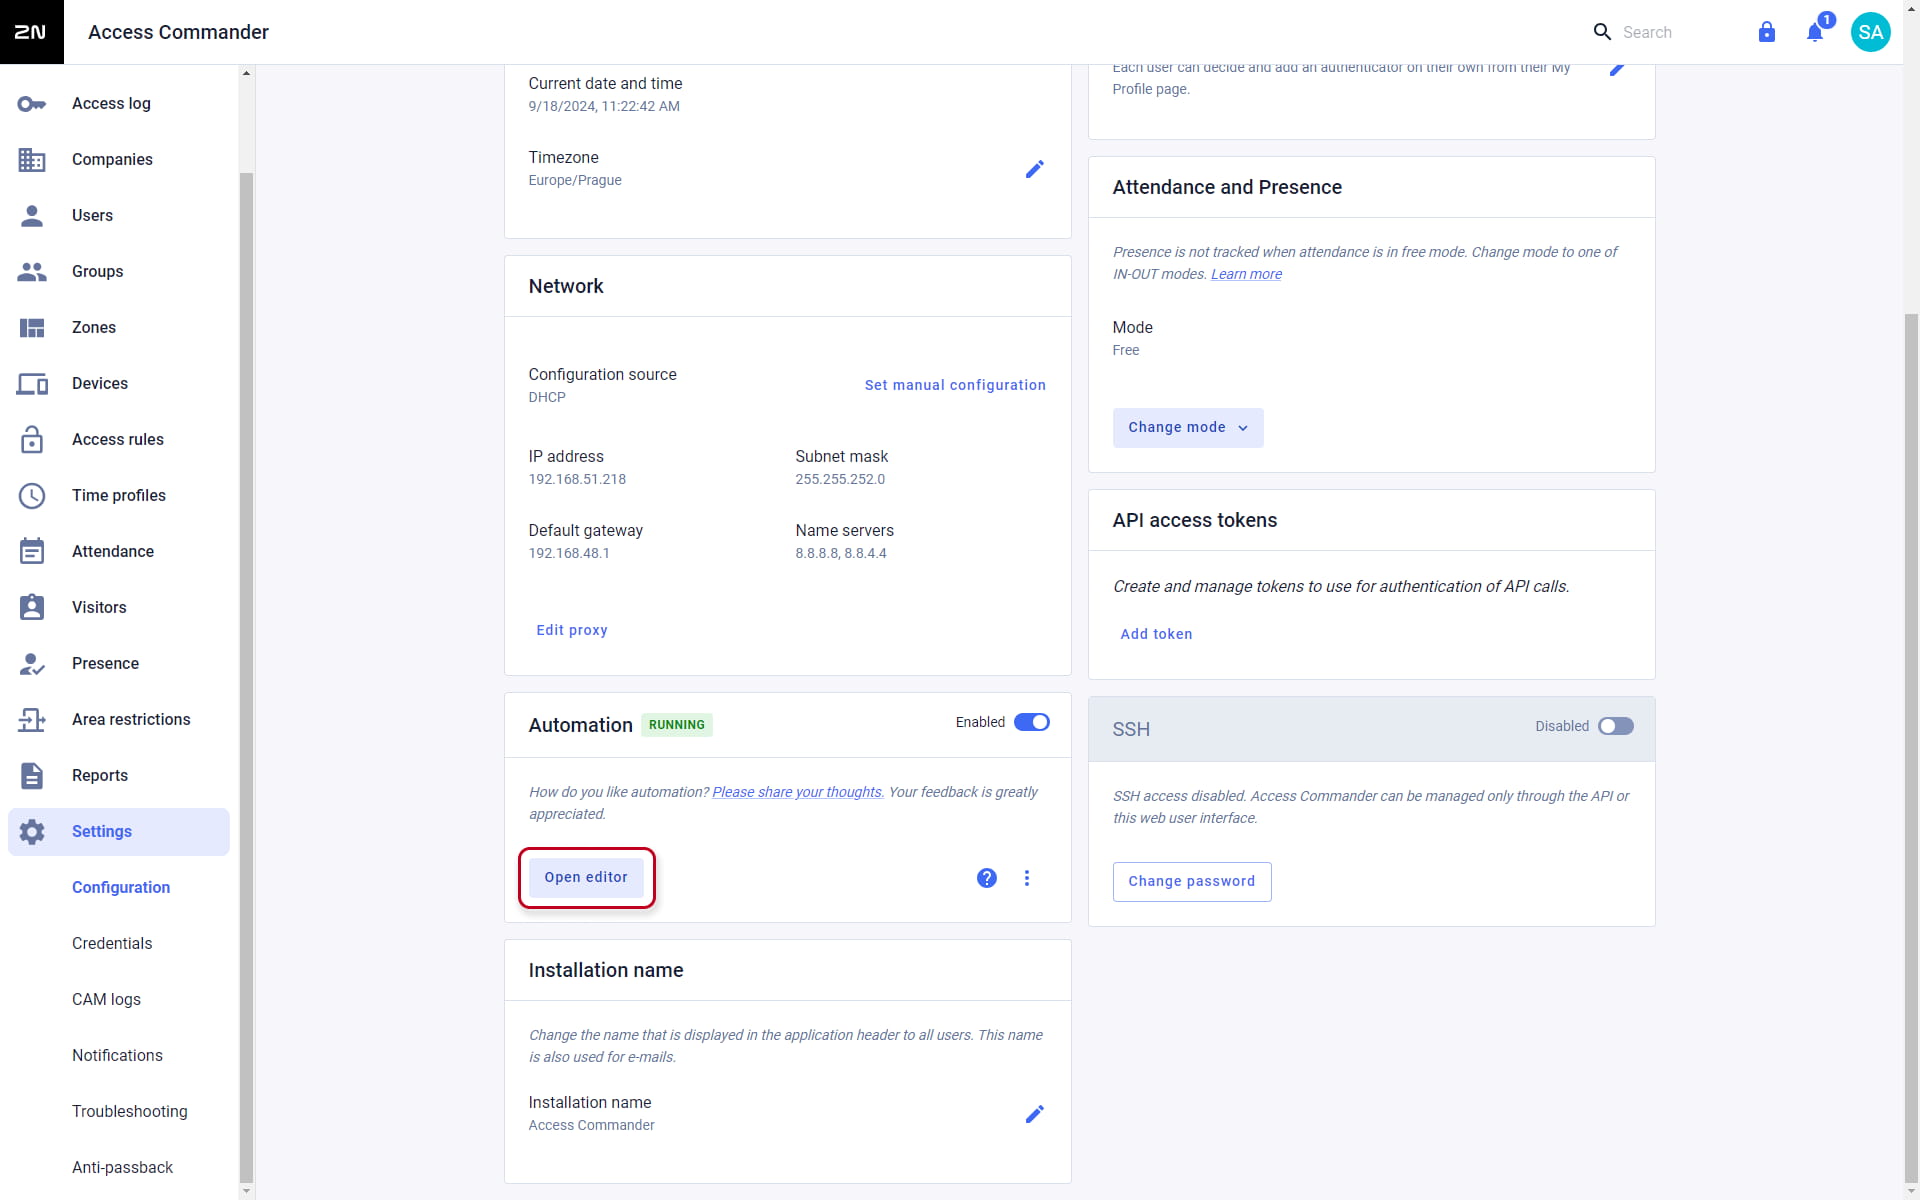Open Configuration submenu item

coord(121,888)
